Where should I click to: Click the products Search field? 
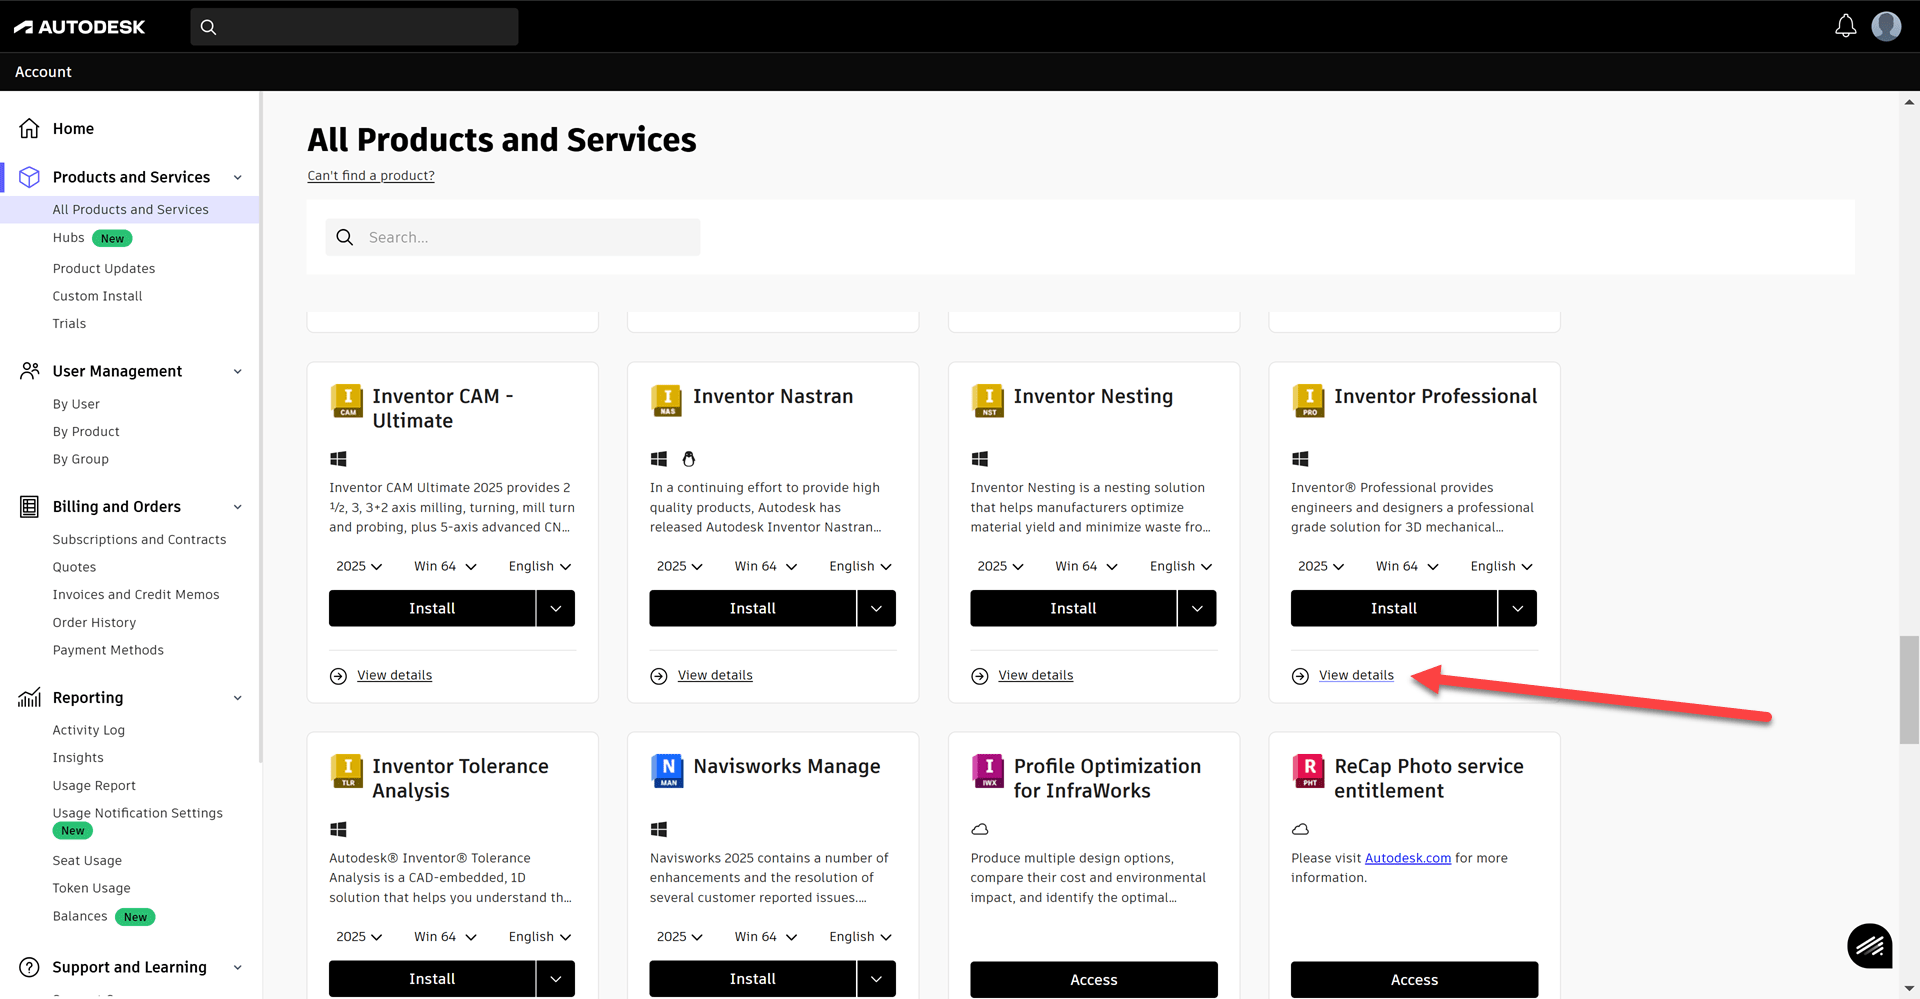pyautogui.click(x=513, y=237)
